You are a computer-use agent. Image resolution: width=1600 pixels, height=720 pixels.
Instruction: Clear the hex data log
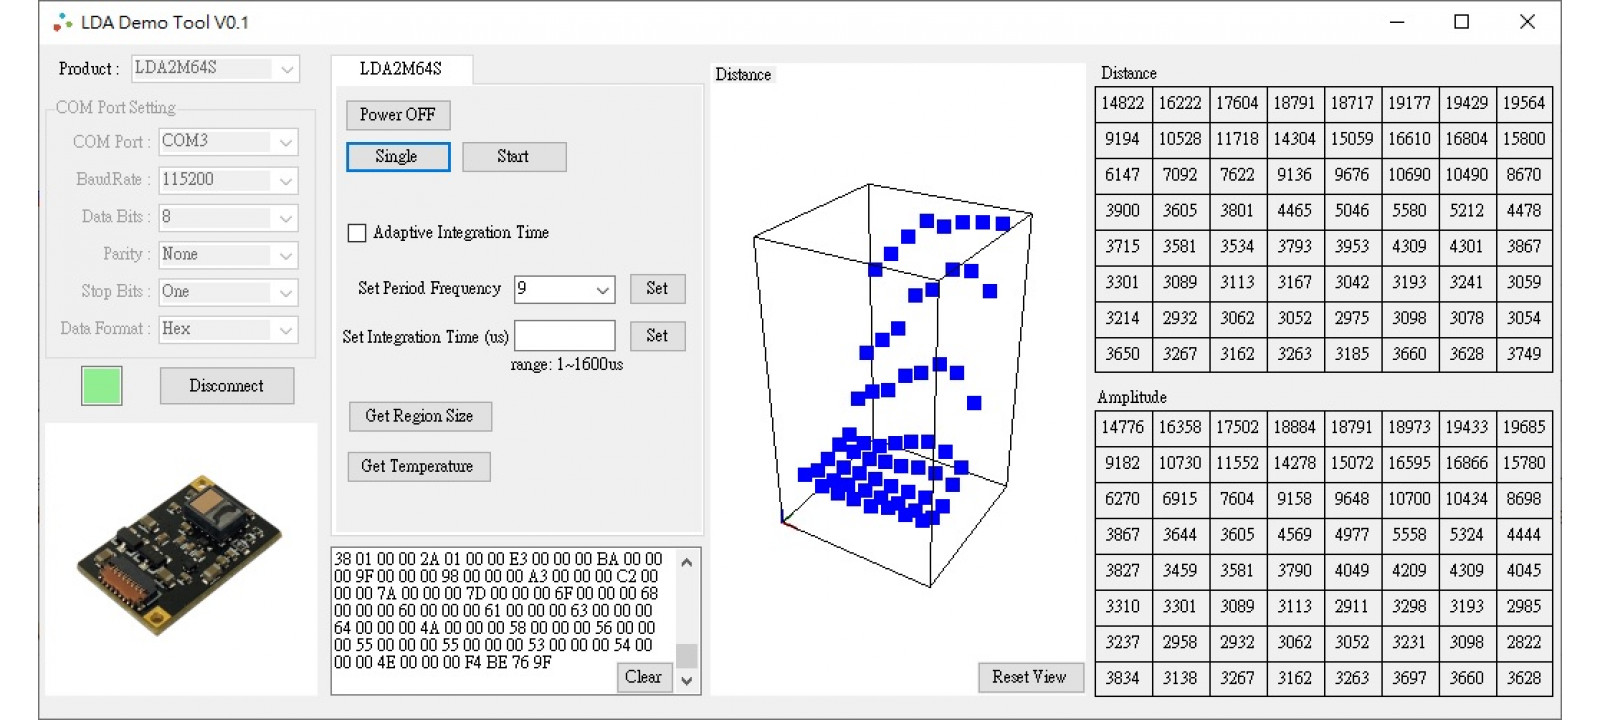643,677
